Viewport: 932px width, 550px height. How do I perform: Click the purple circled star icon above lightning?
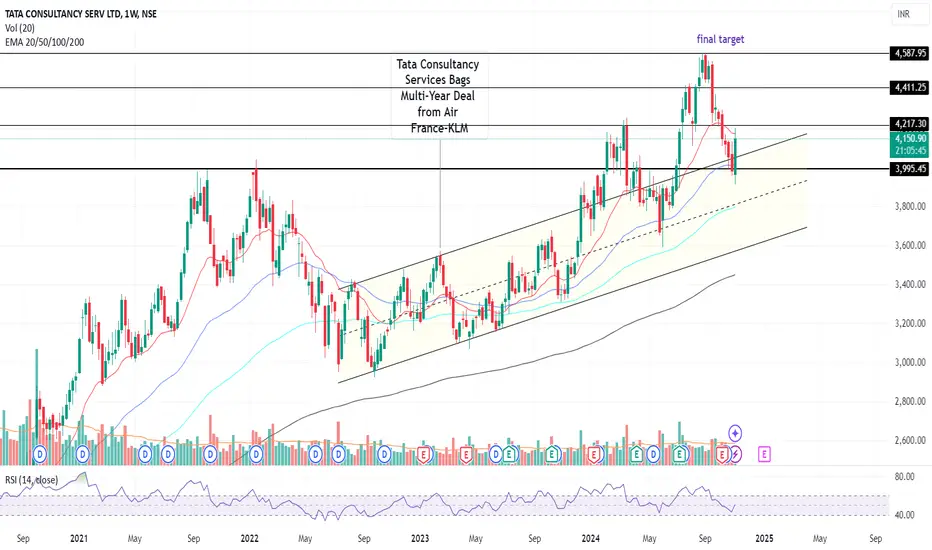[x=735, y=433]
